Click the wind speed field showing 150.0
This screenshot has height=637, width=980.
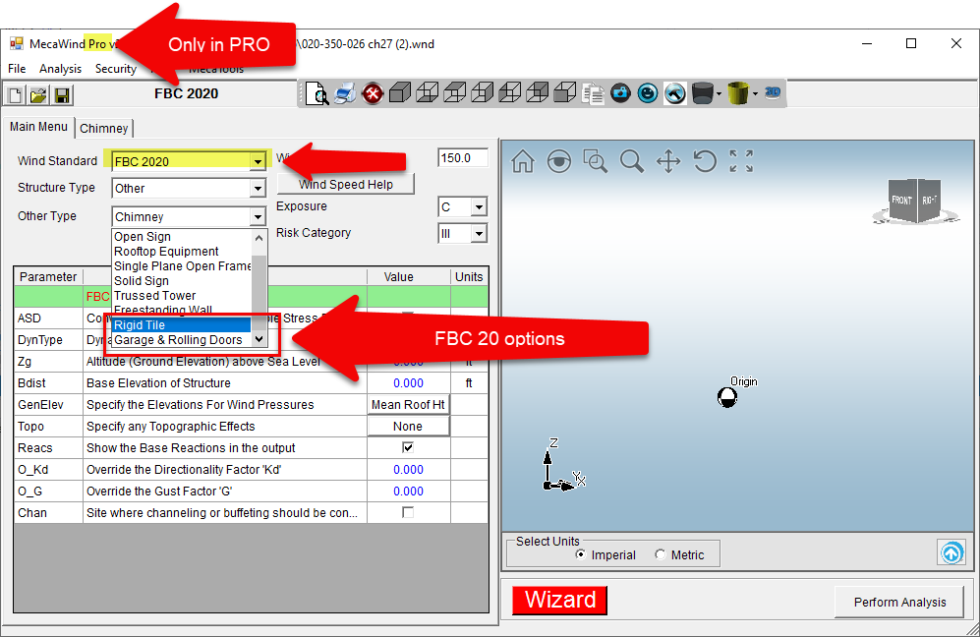point(462,158)
